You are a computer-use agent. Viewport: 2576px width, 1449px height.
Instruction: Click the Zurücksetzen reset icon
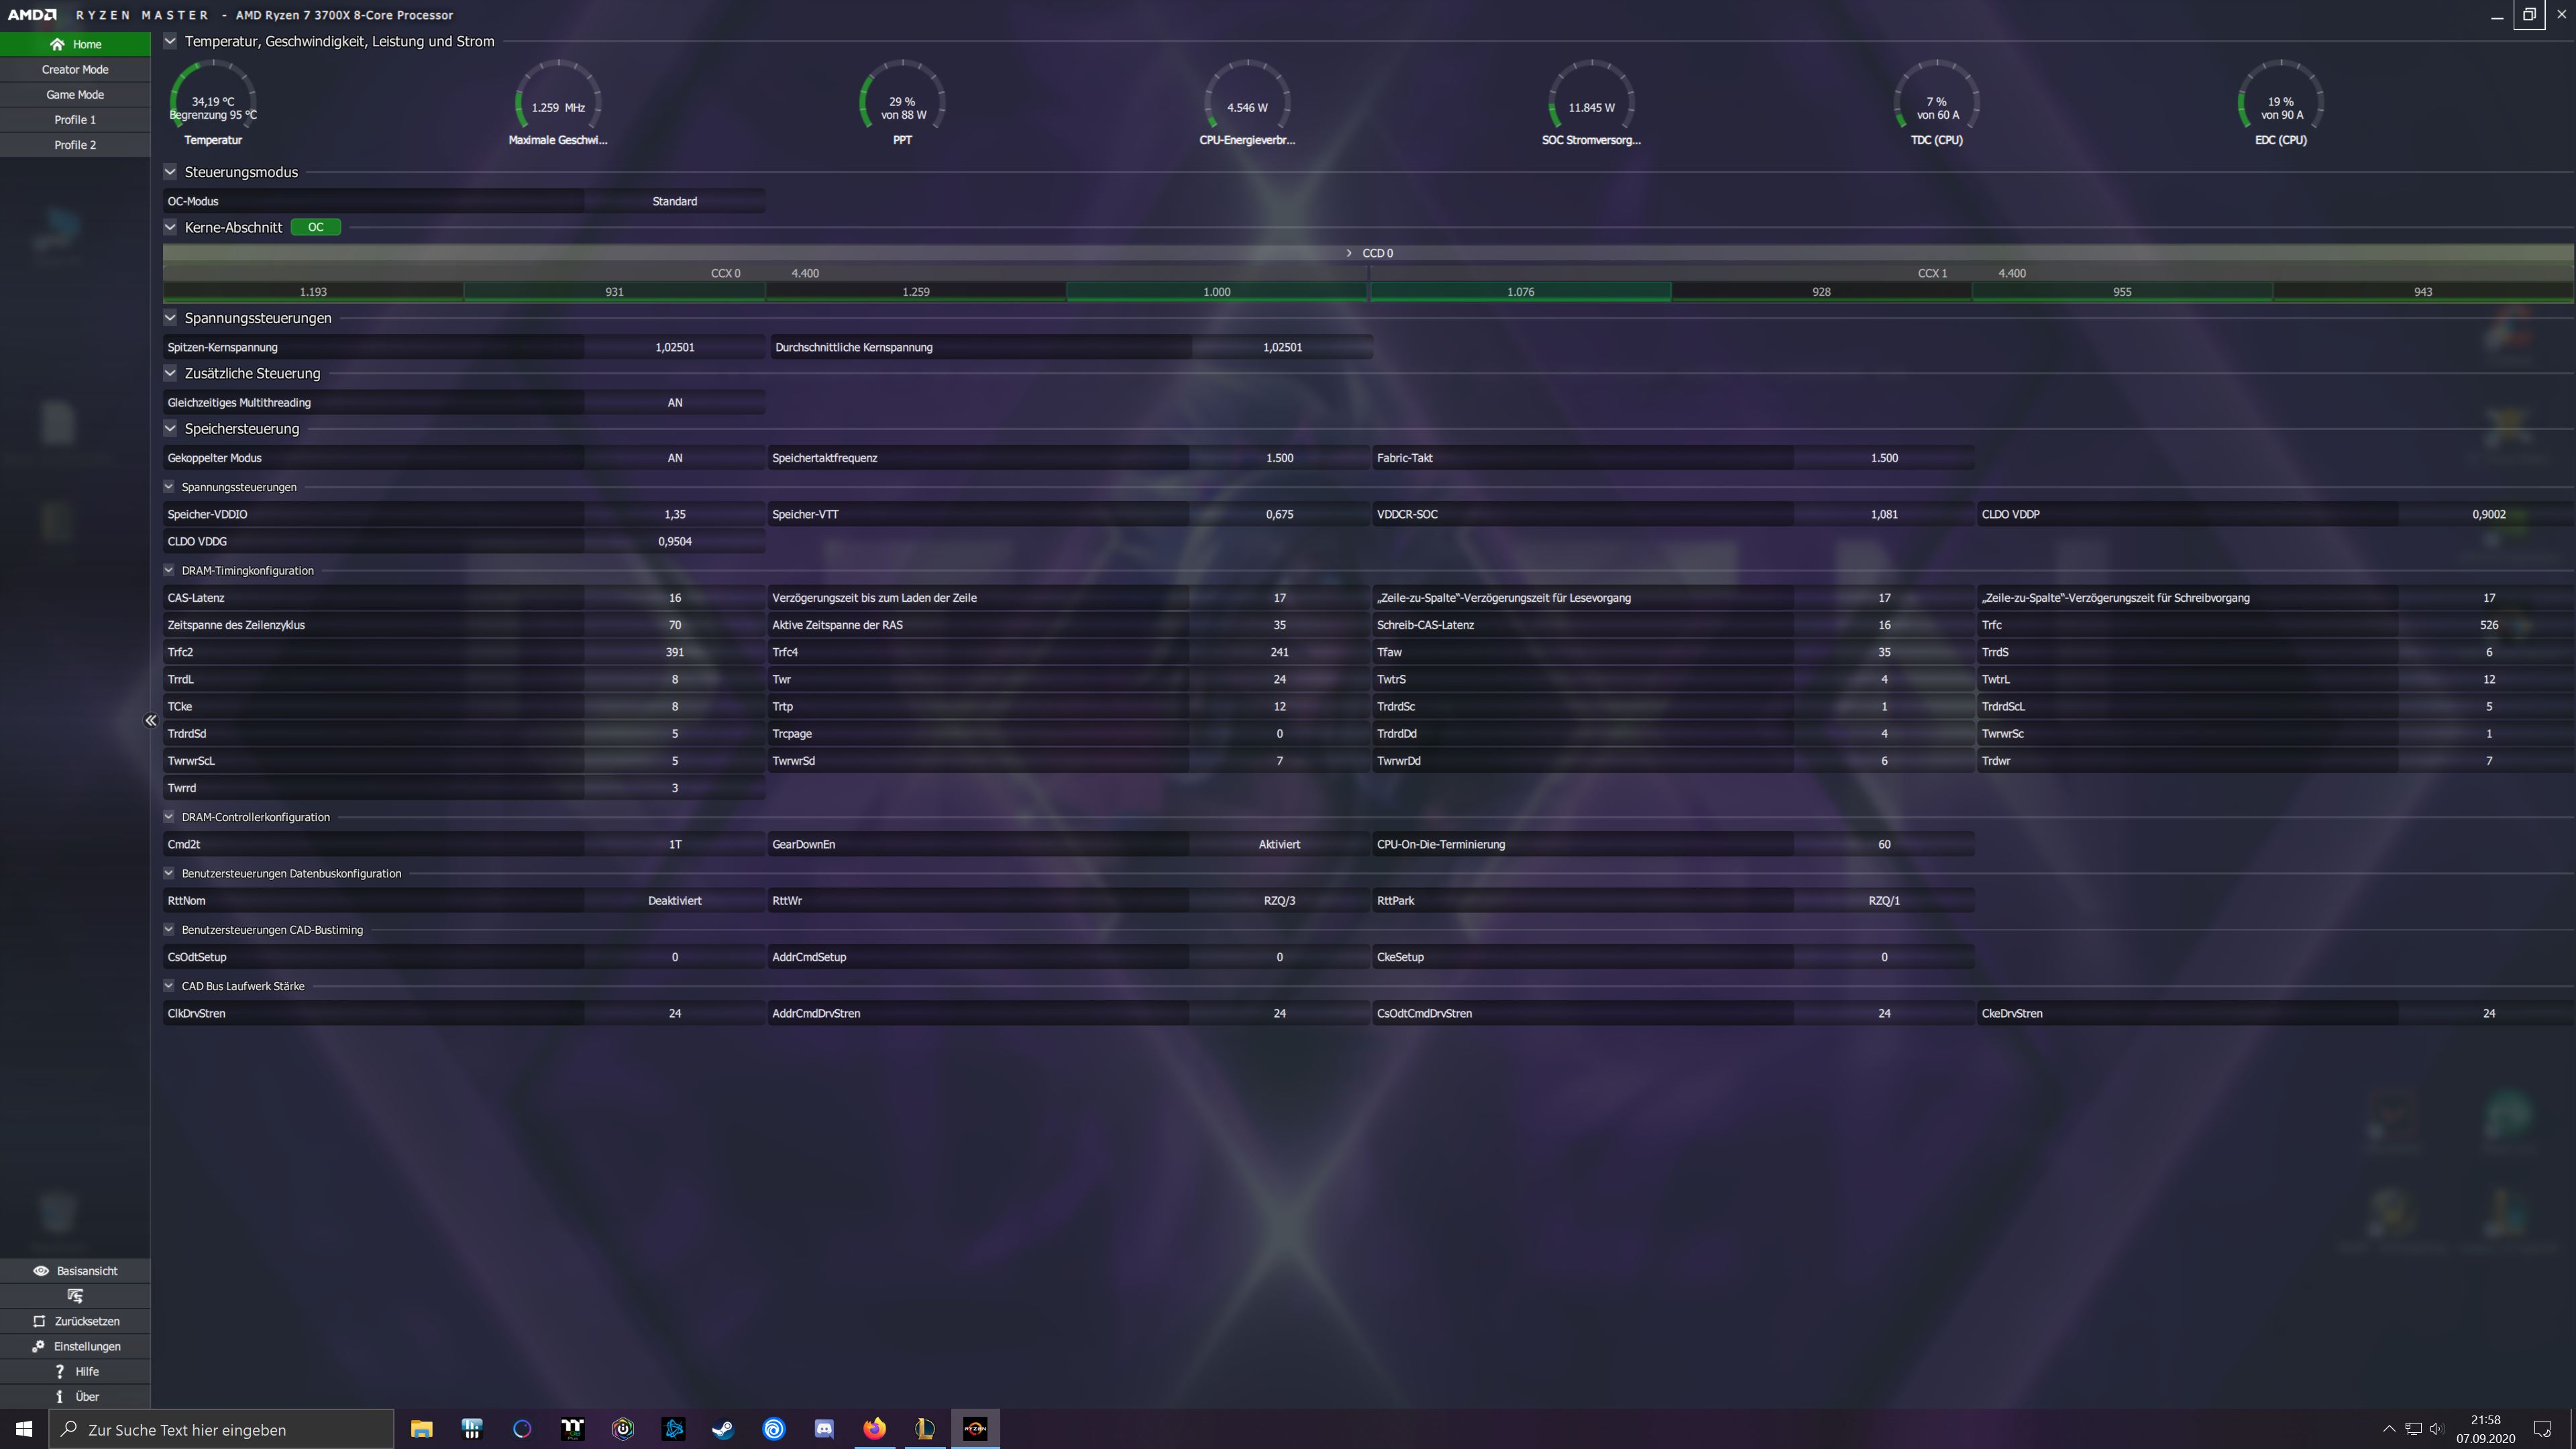tap(39, 1321)
